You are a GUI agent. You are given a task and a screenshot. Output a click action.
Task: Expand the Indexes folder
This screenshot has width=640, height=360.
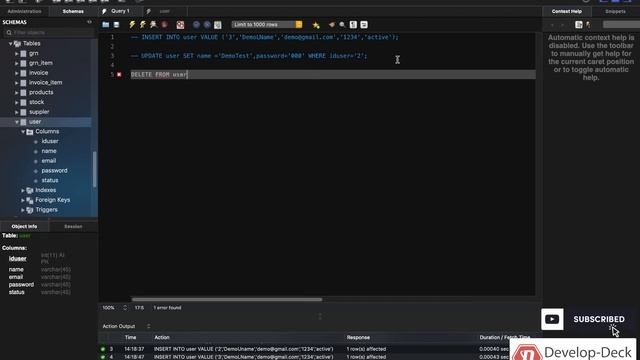pos(23,191)
